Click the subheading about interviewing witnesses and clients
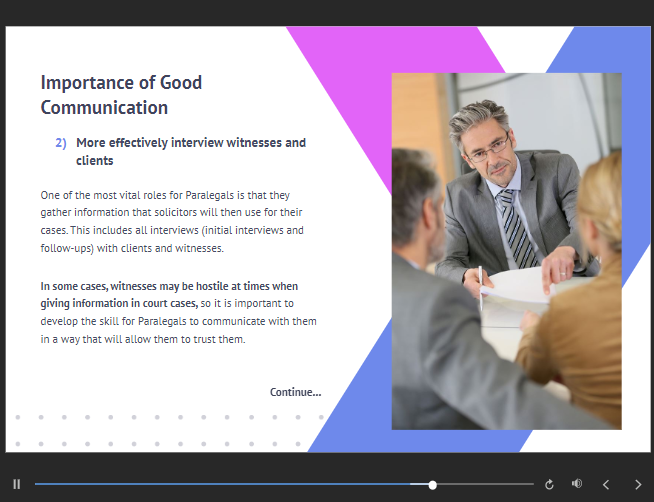The width and height of the screenshot is (654, 502). [x=191, y=151]
